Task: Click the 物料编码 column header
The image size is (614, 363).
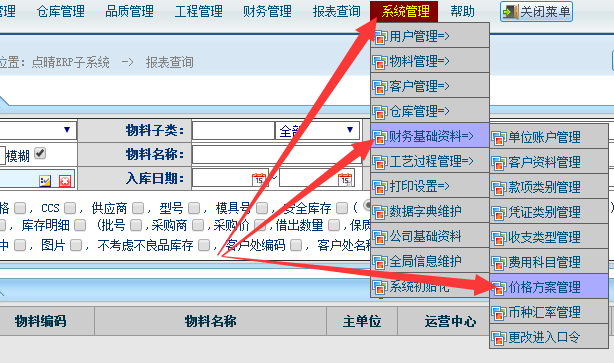Action: [41, 321]
